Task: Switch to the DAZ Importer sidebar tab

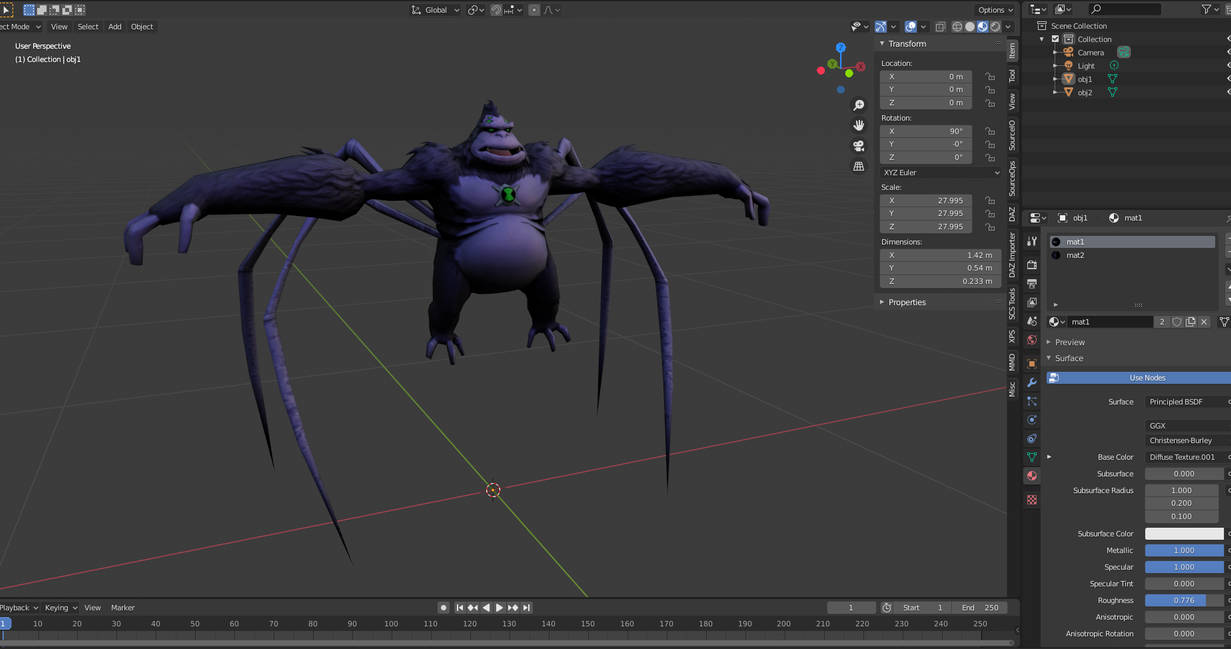Action: pyautogui.click(x=1012, y=255)
